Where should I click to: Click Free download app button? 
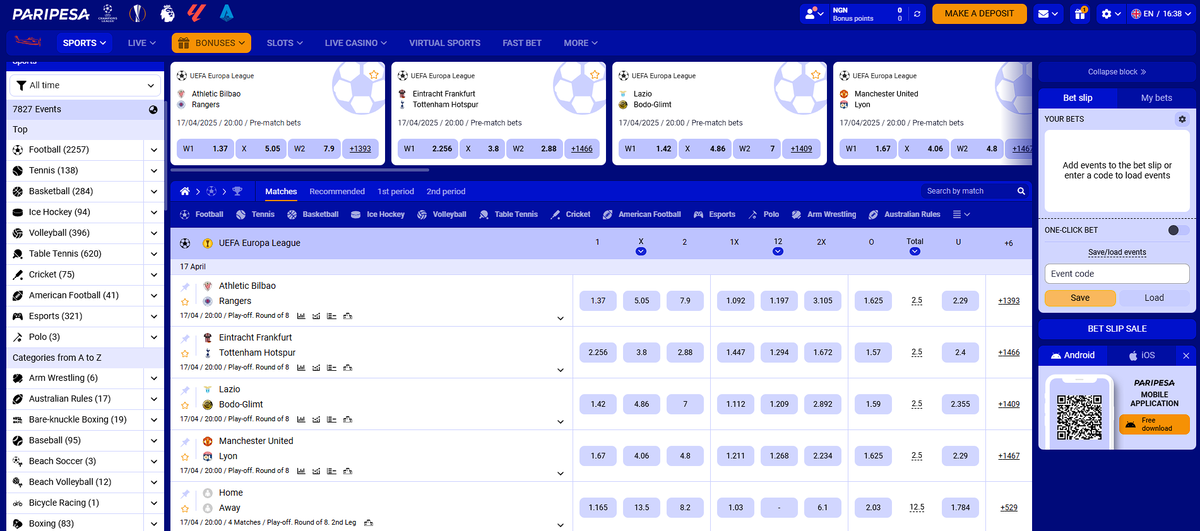click(x=1154, y=424)
